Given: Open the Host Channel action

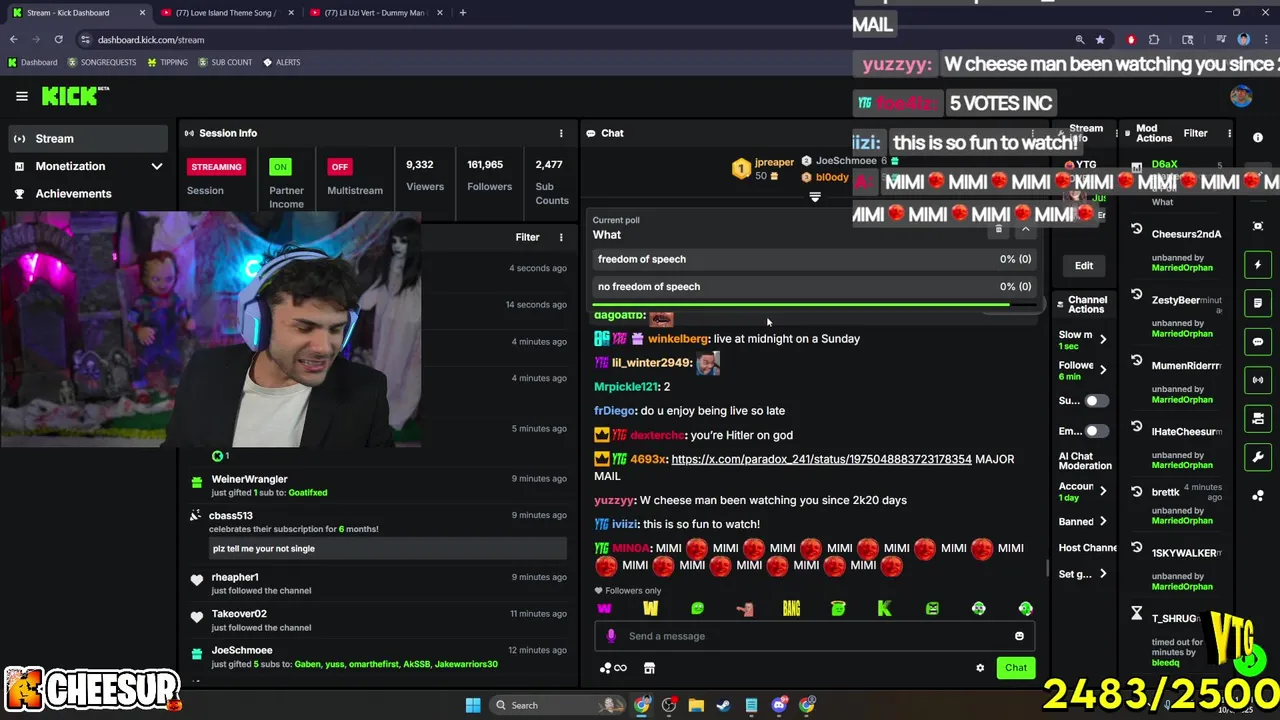Looking at the screenshot, I should click(x=1088, y=548).
